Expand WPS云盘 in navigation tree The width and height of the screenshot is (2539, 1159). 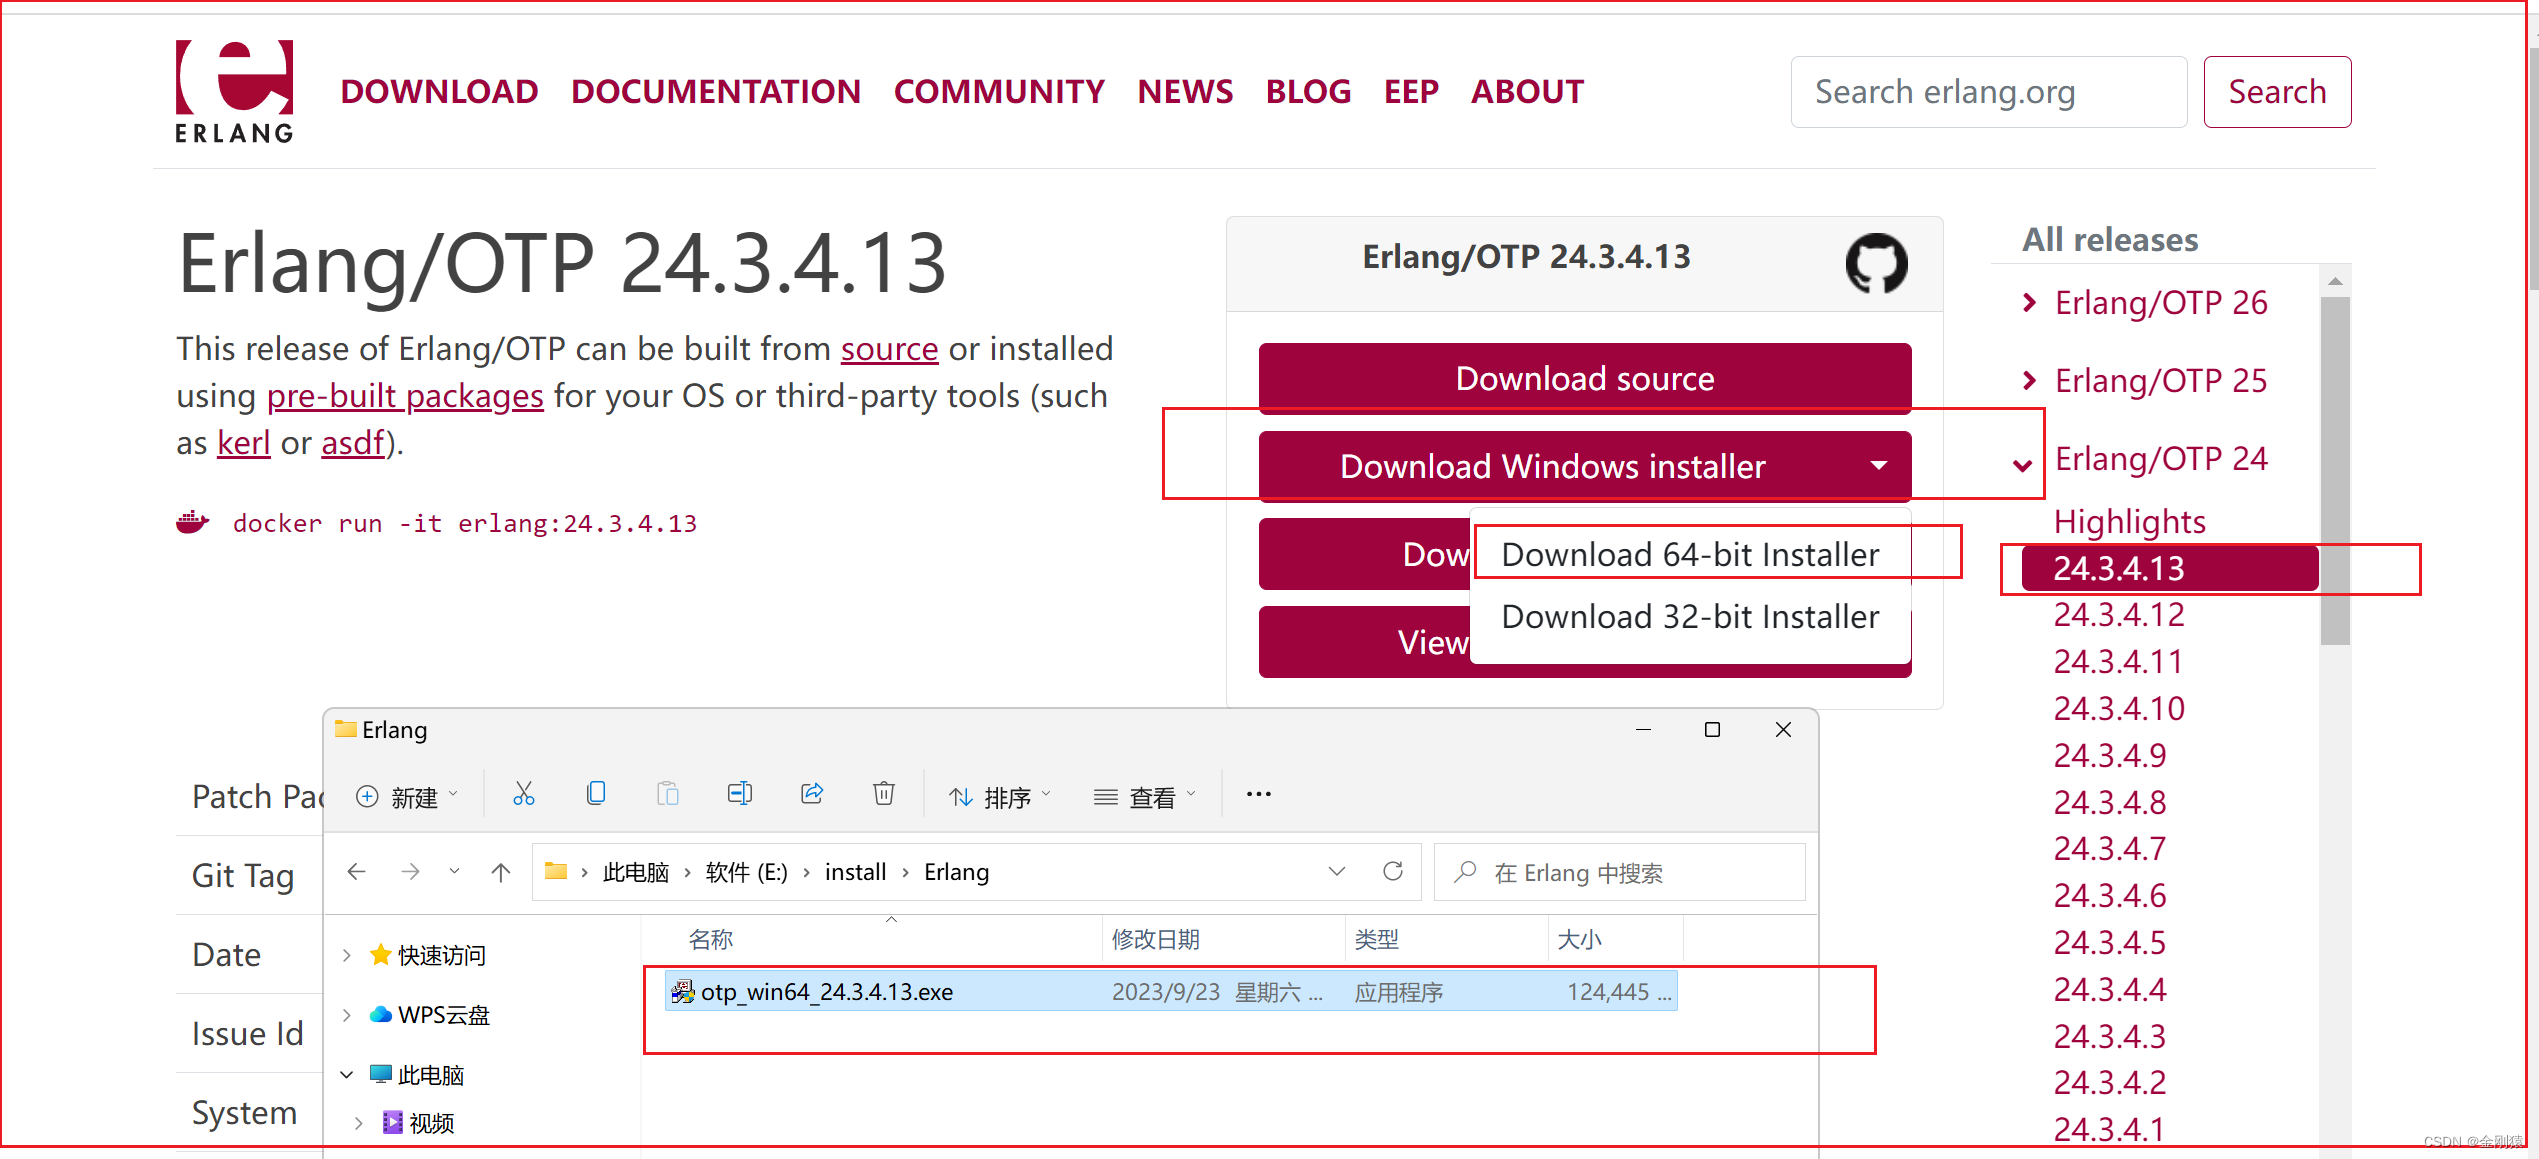pyautogui.click(x=346, y=1015)
